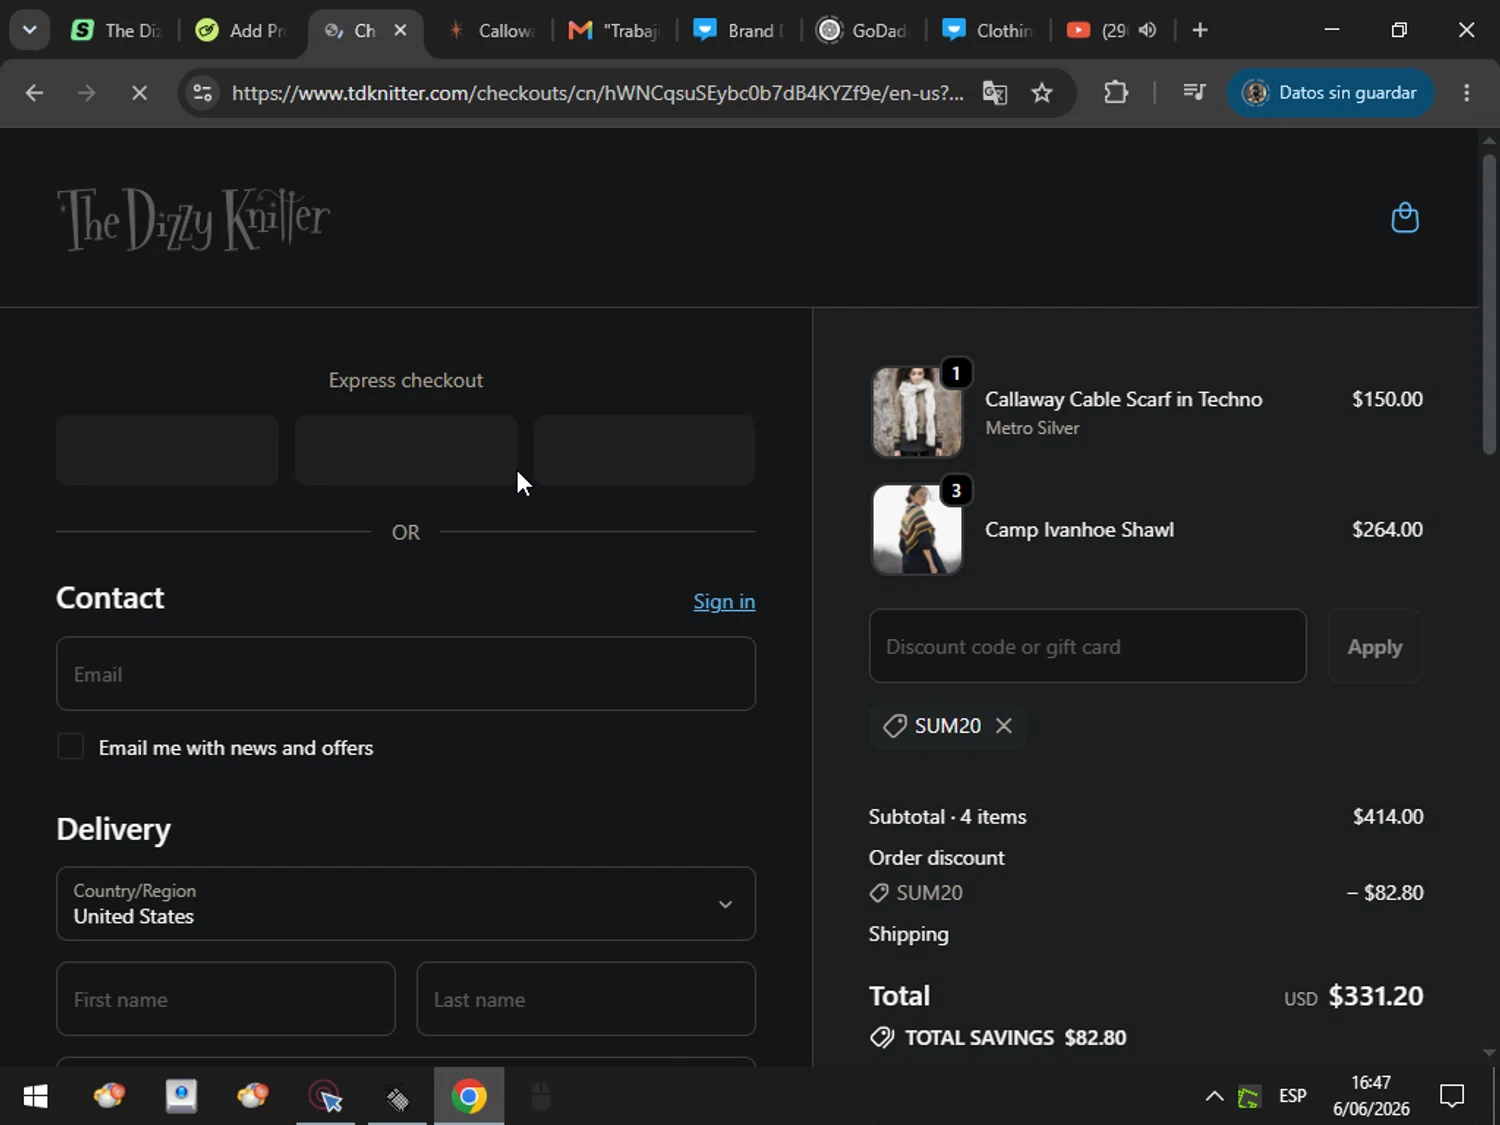Image resolution: width=1500 pixels, height=1125 pixels.
Task: Check Email me with news and offers
Action: (70, 747)
